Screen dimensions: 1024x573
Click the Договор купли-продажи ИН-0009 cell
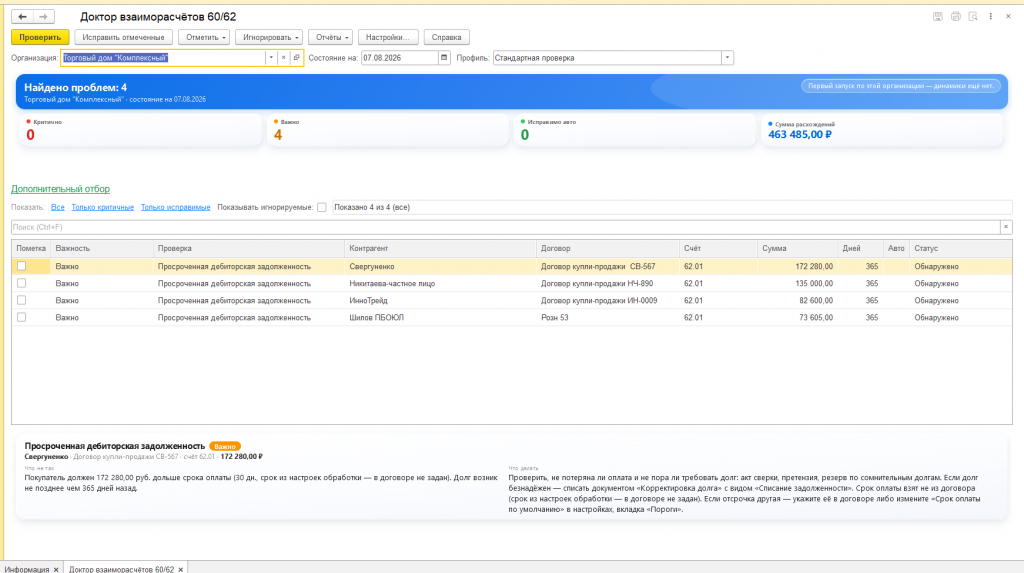[x=607, y=300]
